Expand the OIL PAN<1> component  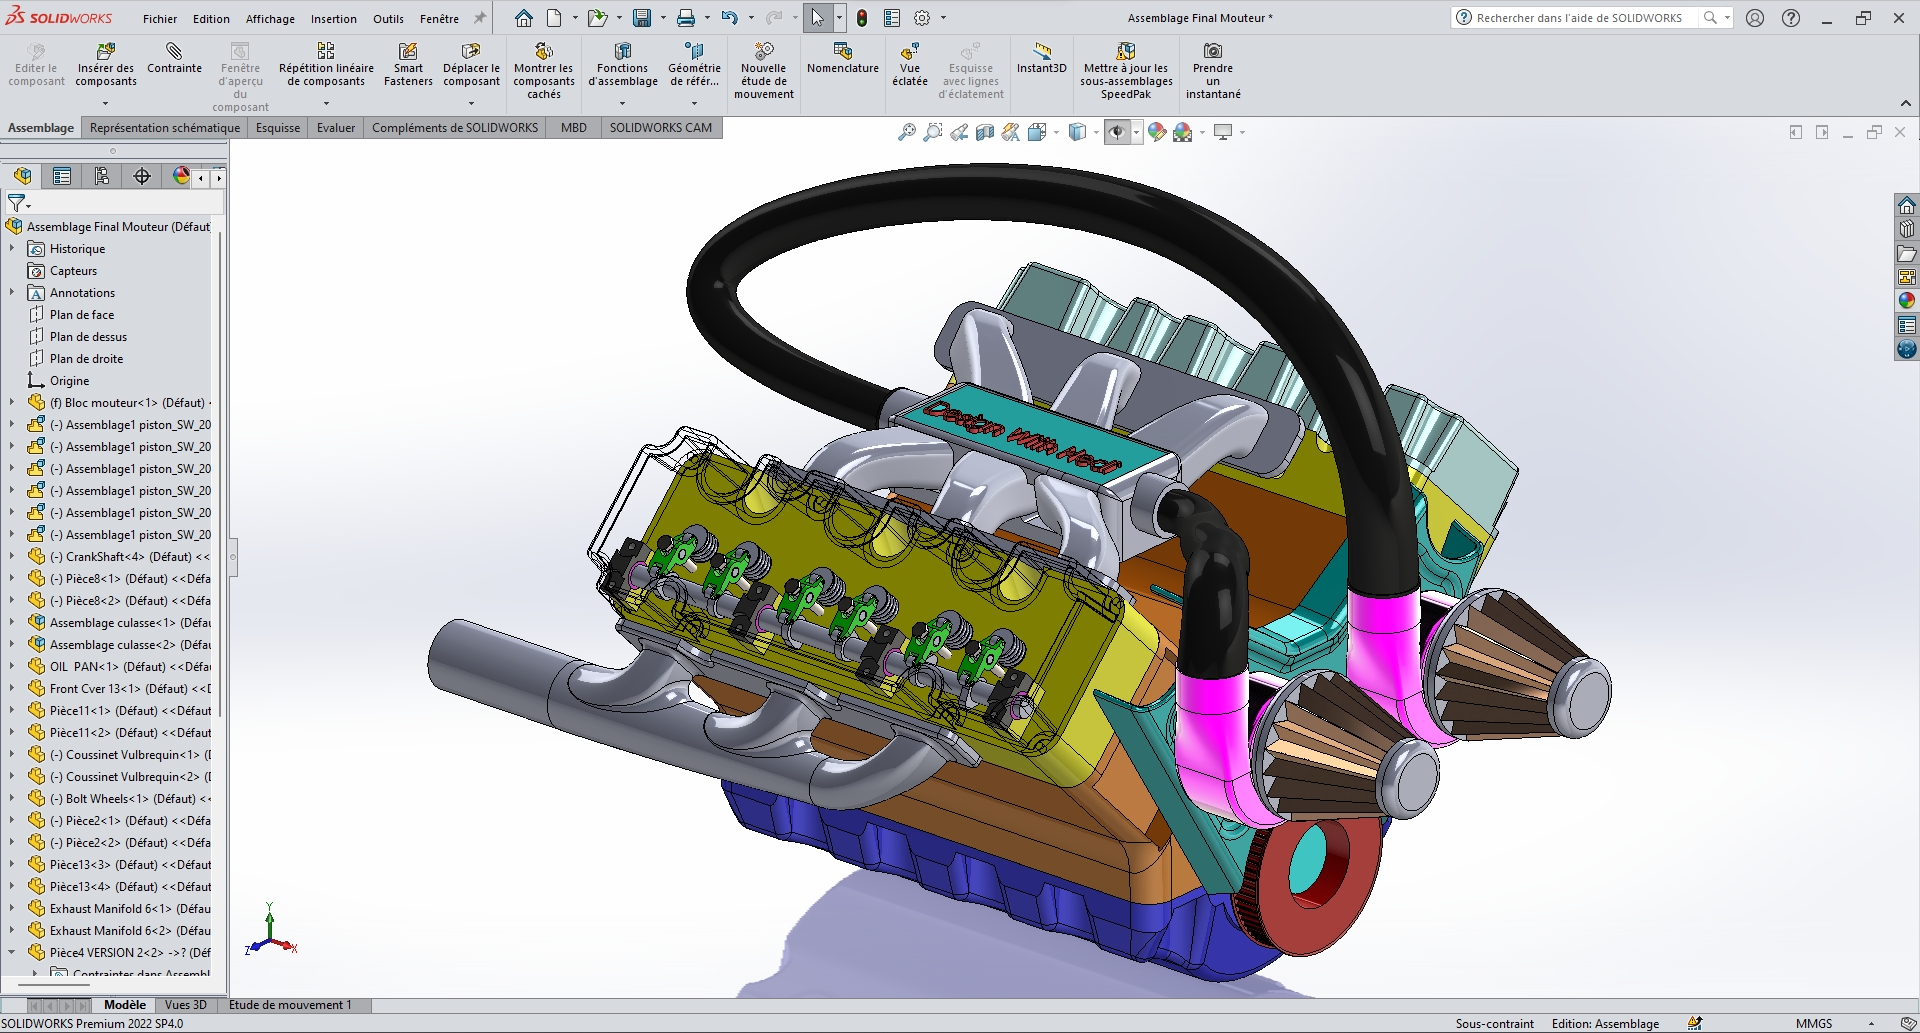[x=12, y=667]
